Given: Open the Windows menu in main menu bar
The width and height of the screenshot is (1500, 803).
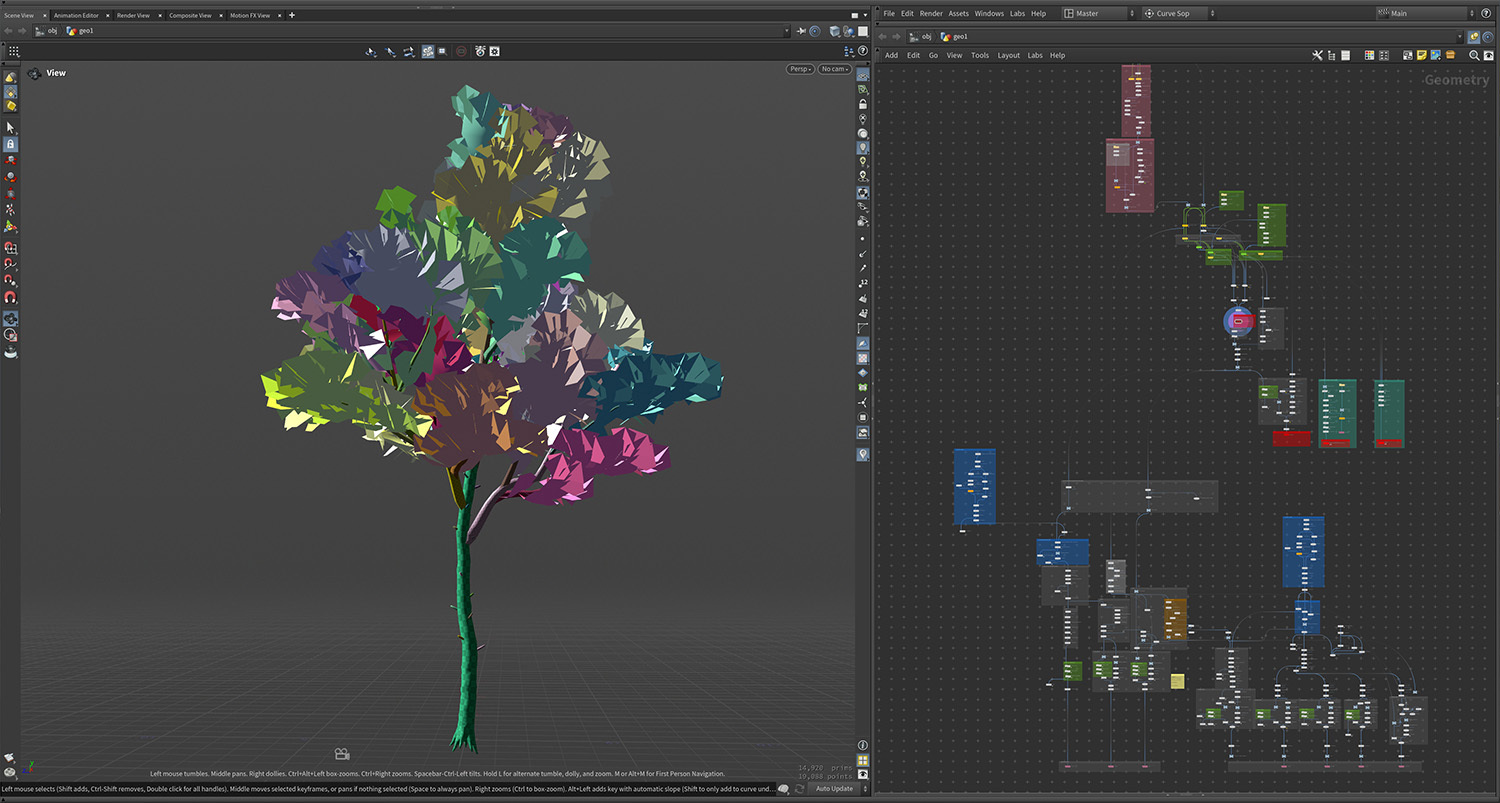Looking at the screenshot, I should pyautogui.click(x=988, y=13).
